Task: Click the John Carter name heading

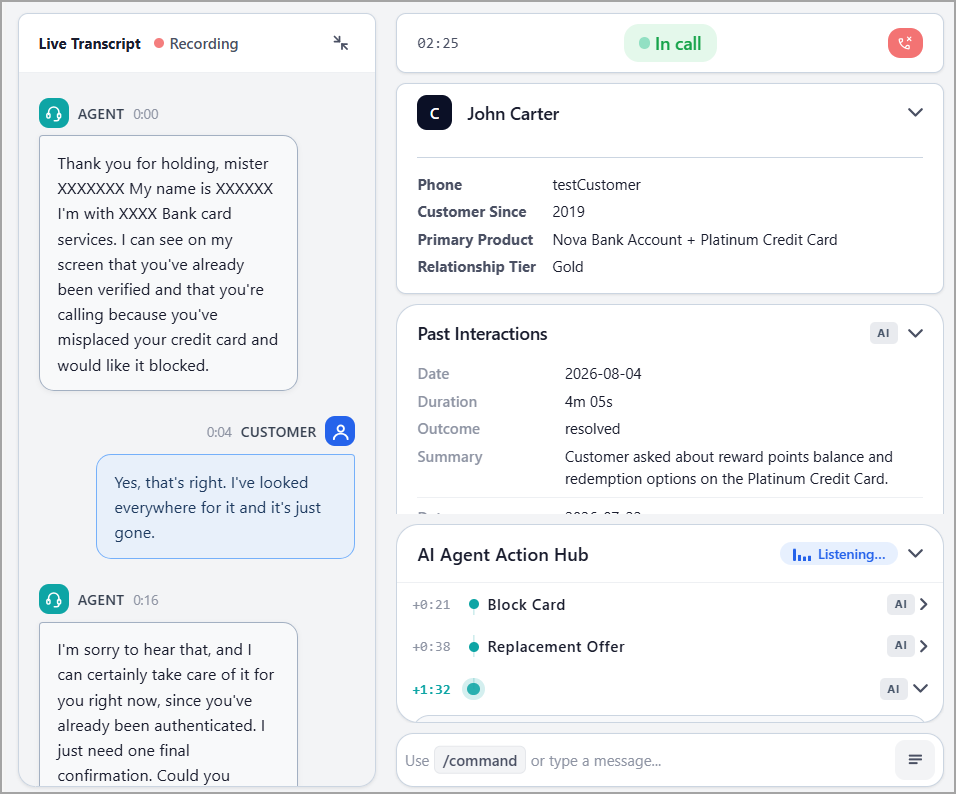Action: (513, 113)
